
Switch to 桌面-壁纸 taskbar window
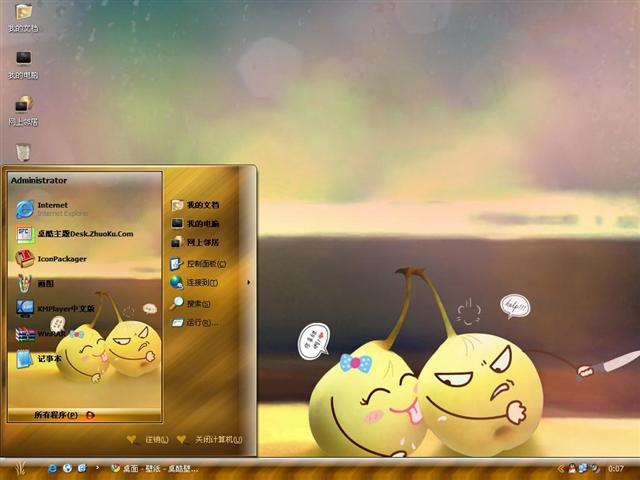tap(154, 468)
